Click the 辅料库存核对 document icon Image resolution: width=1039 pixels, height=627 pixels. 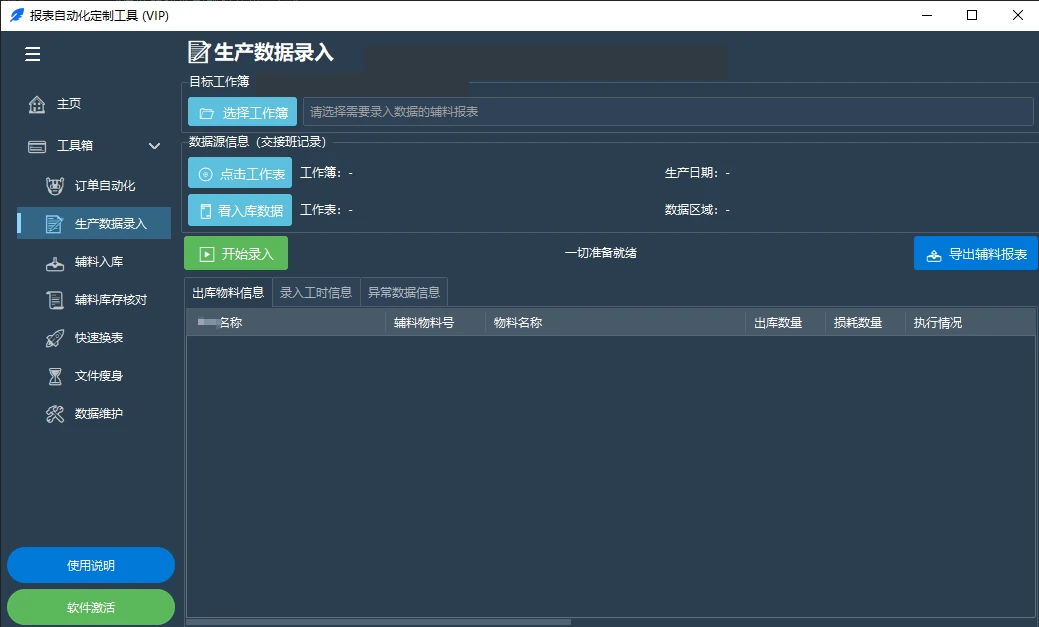coord(55,300)
